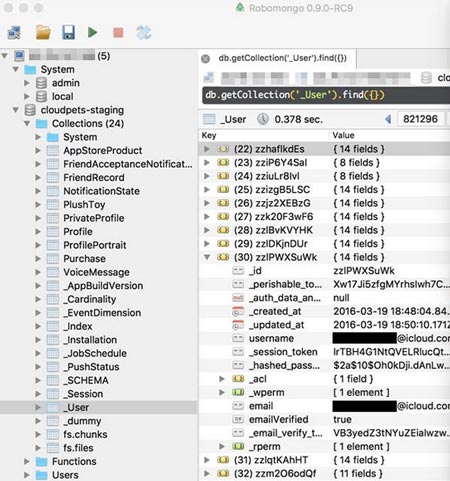This screenshot has height=481, width=450.
Task: Expand the Functions folder
Action: tap(27, 461)
